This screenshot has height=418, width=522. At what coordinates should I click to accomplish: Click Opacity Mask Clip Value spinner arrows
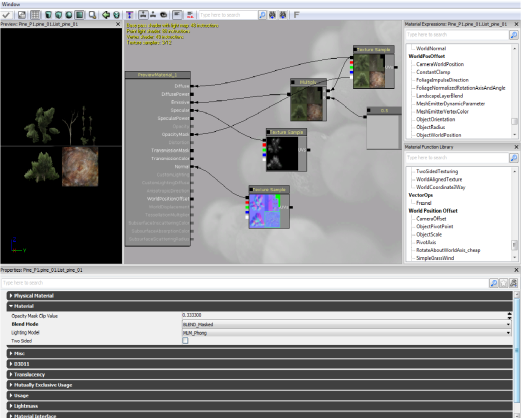[509, 315]
